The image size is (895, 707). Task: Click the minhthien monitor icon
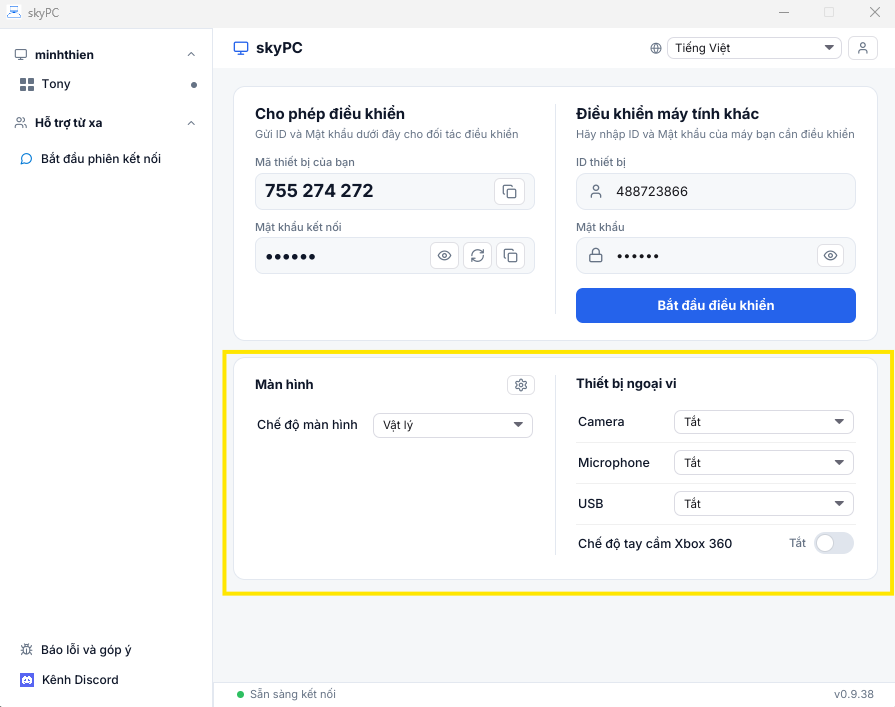pos(21,55)
